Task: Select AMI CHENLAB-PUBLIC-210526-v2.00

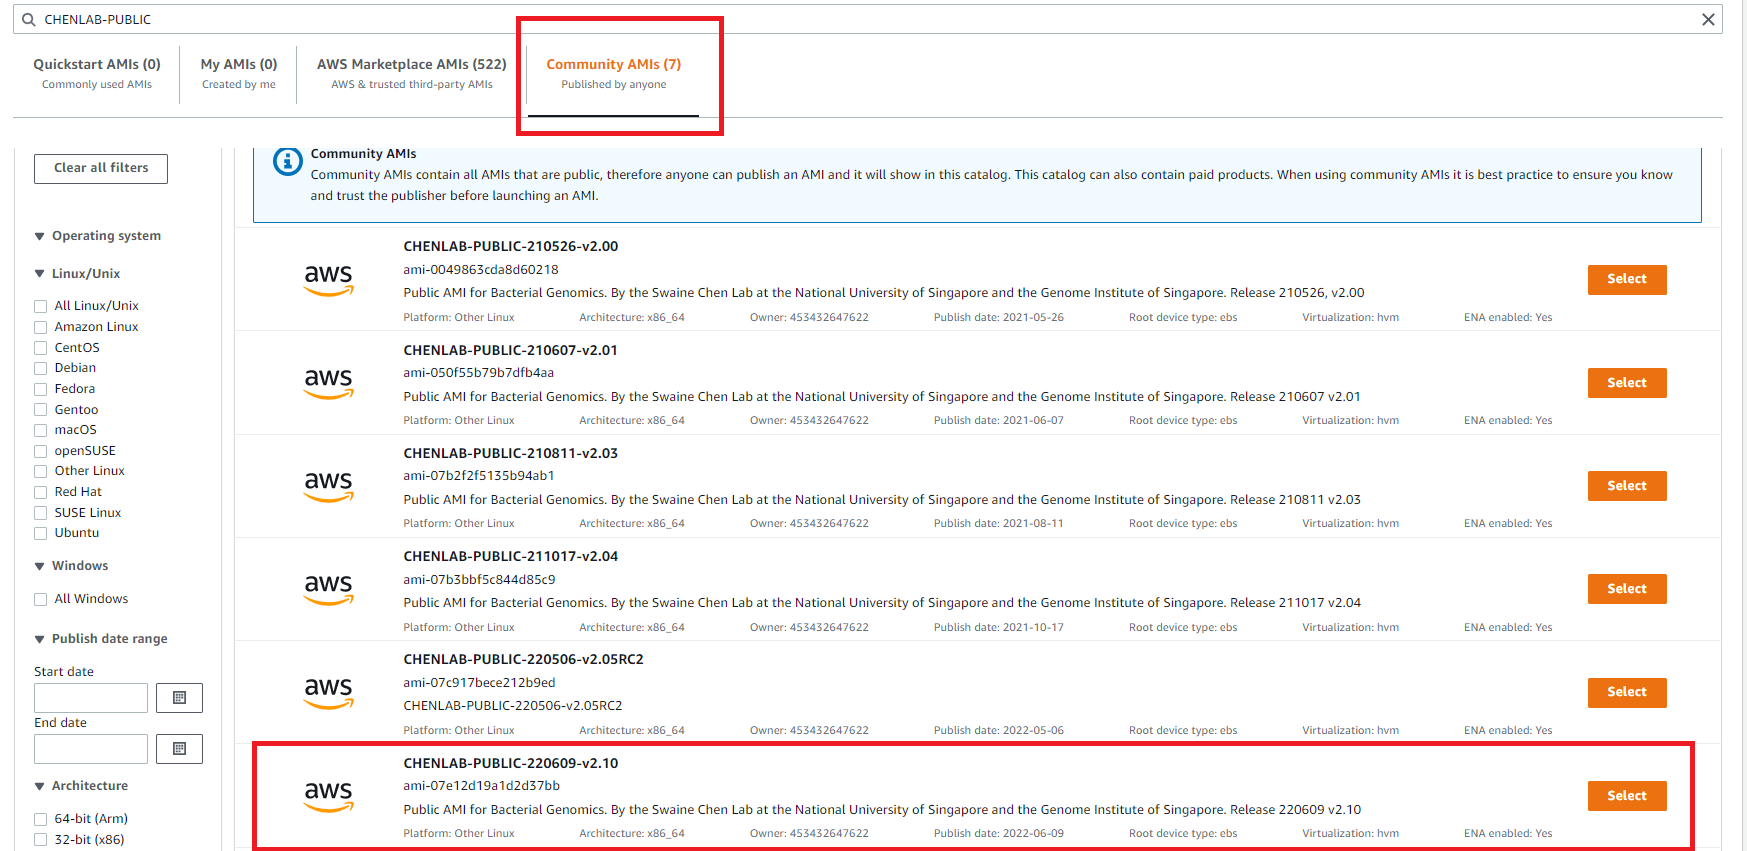Action: 1627,280
